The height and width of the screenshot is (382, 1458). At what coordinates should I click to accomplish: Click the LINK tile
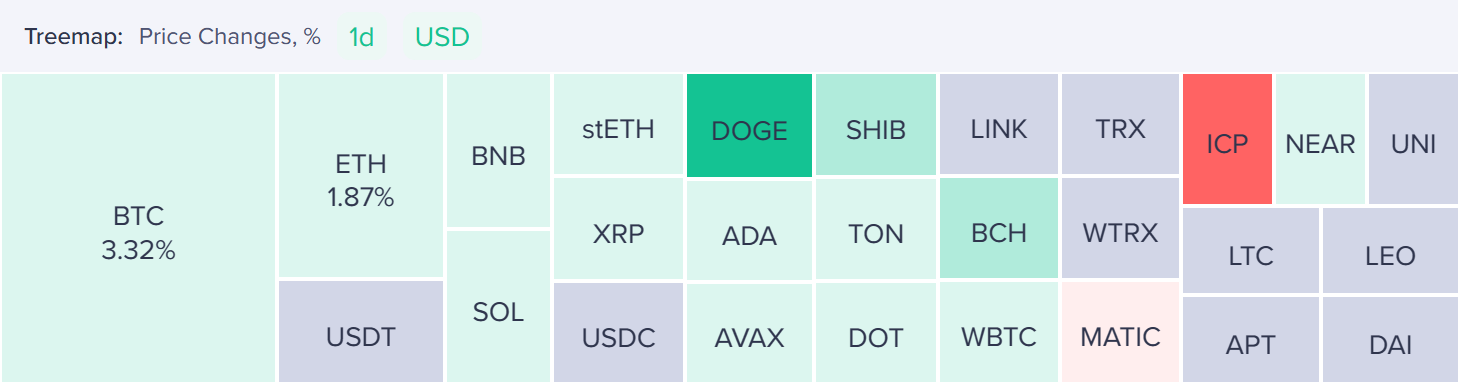click(999, 126)
